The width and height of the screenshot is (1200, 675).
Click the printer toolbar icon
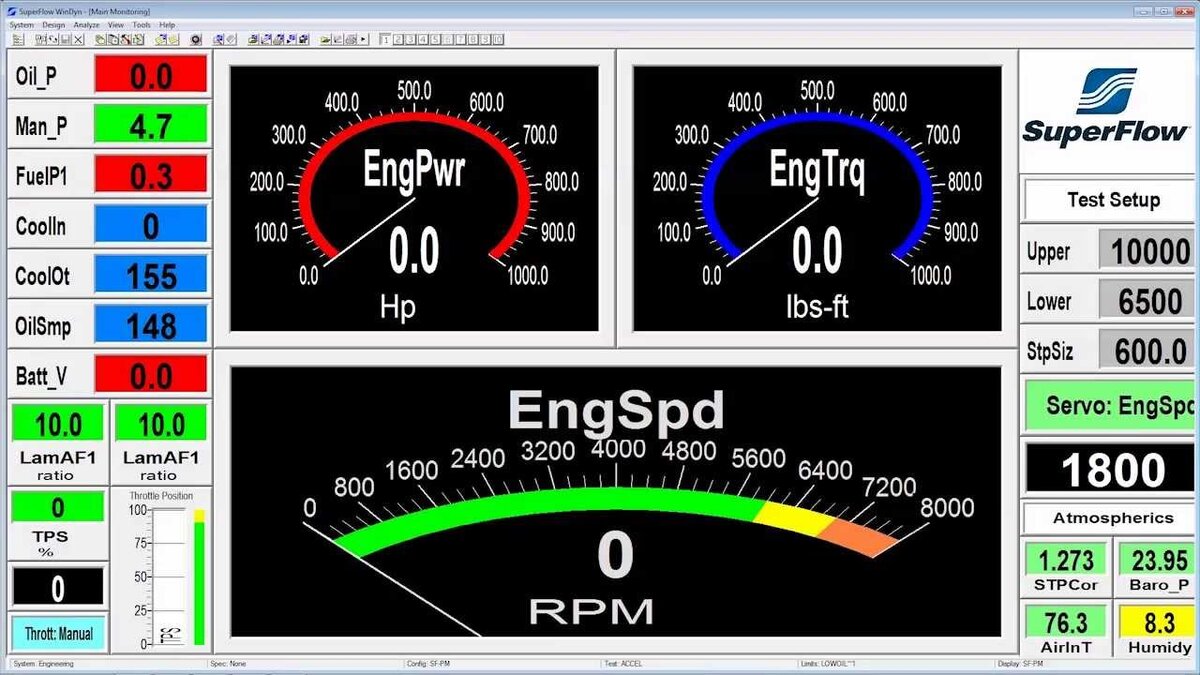[x=351, y=39]
